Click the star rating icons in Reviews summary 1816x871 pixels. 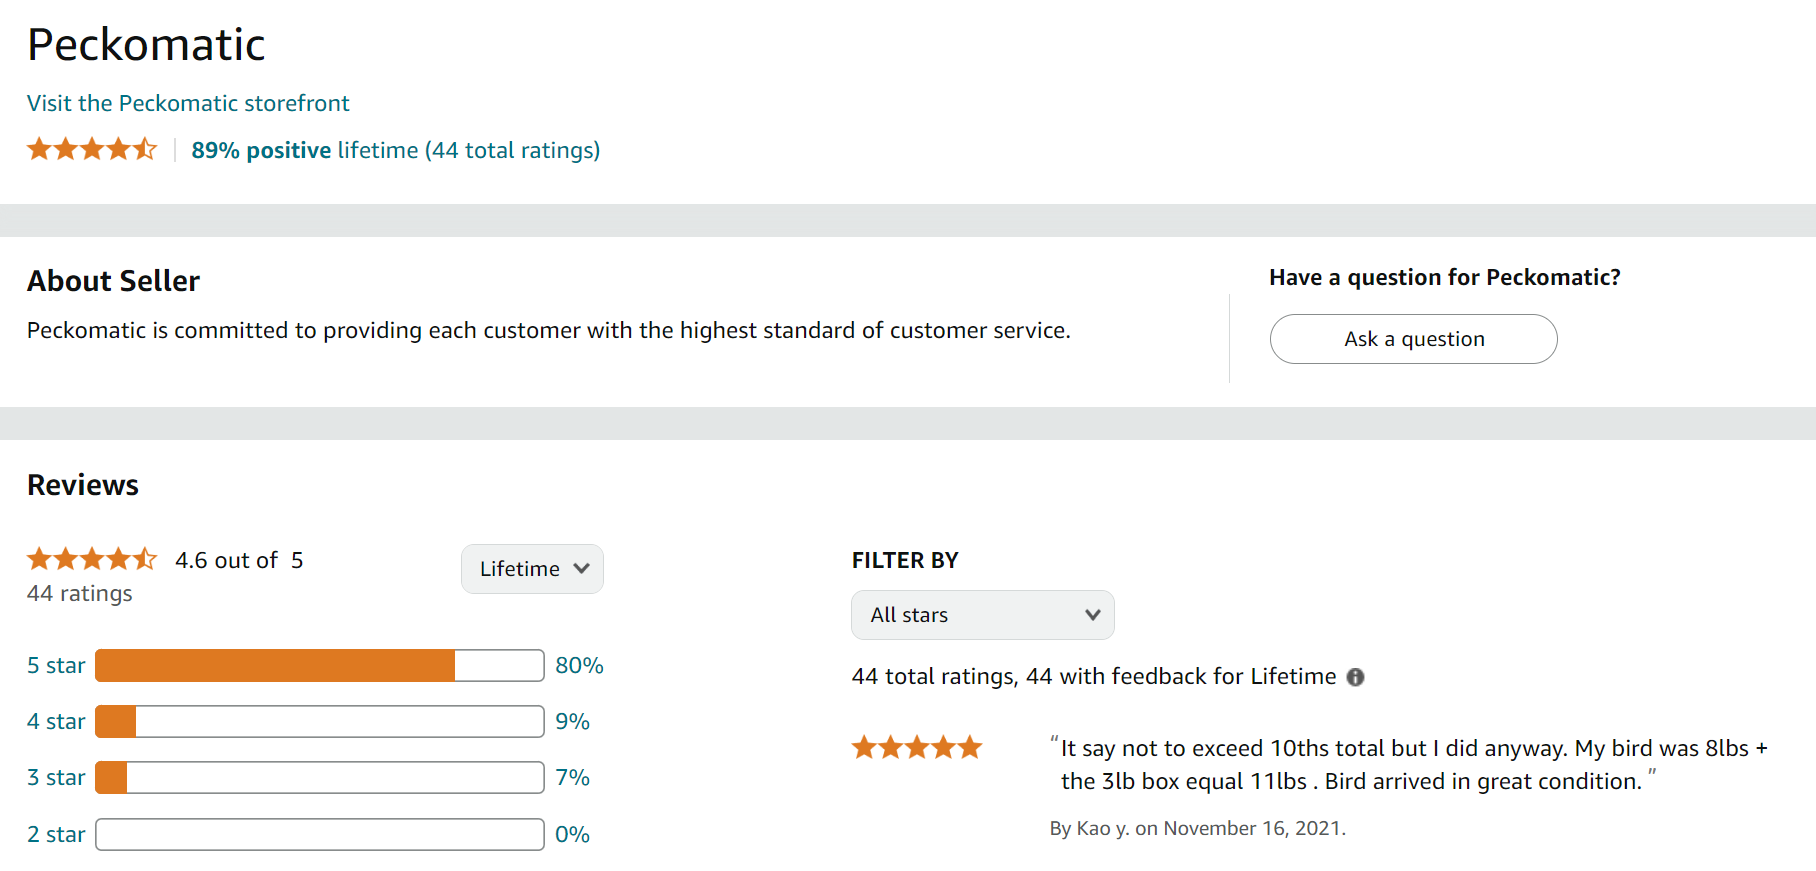coord(92,559)
